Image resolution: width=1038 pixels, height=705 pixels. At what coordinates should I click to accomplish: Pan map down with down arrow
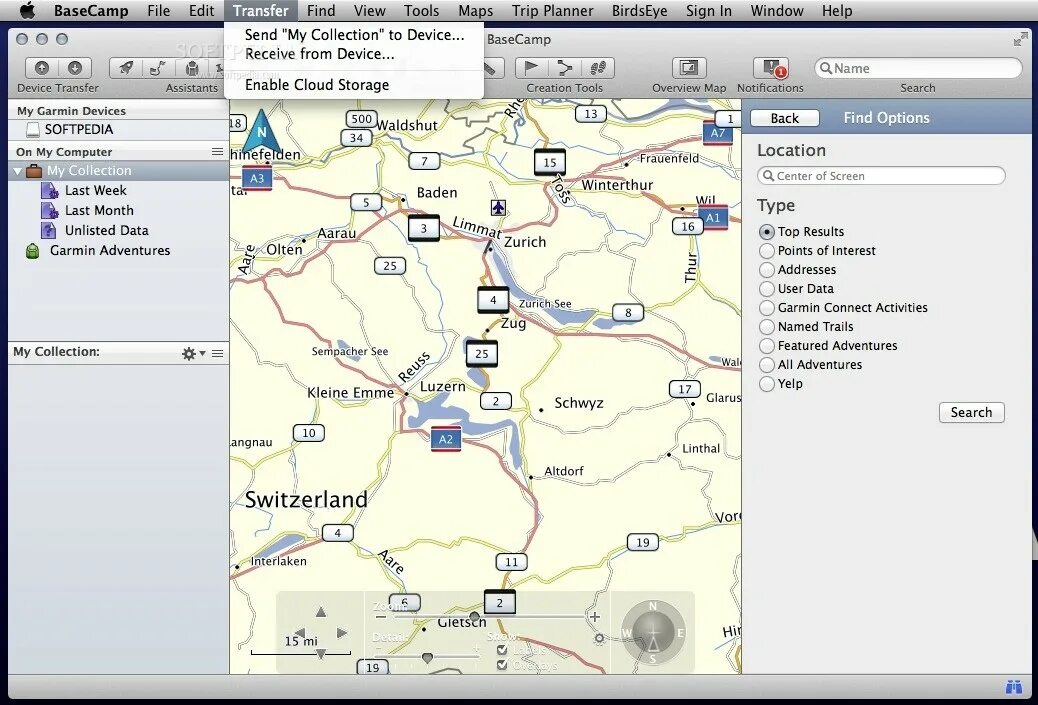pos(321,655)
